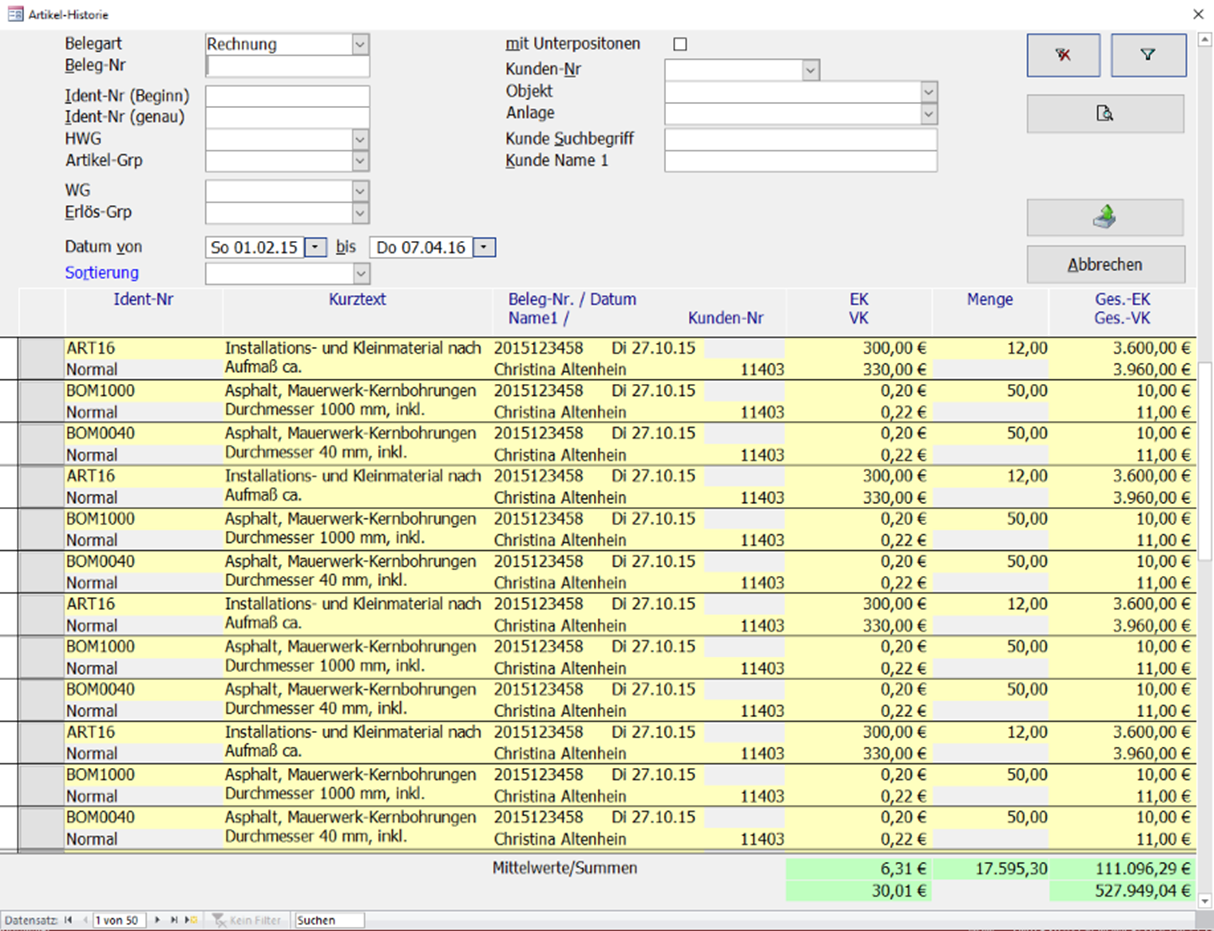
Task: Expand the 'bis' date picker dropdown
Action: tap(484, 247)
